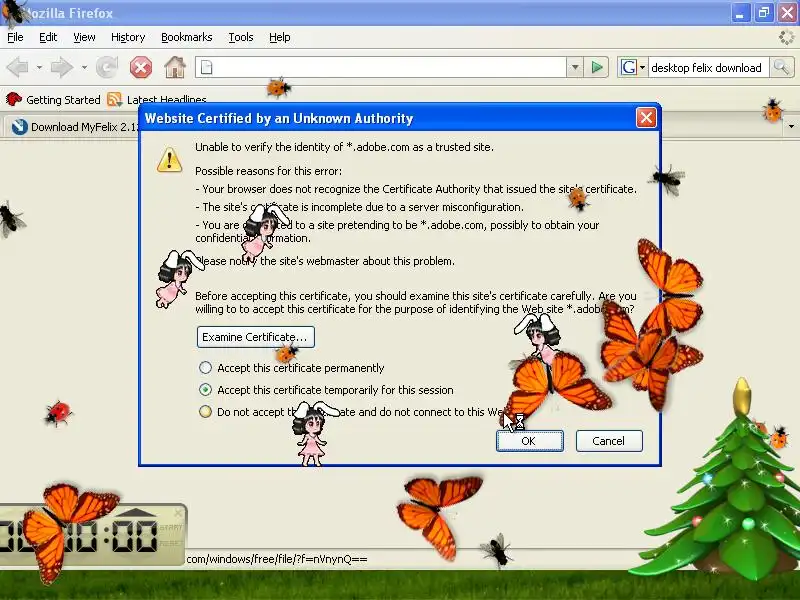Click the Getting Started bookmark icon

[14, 99]
